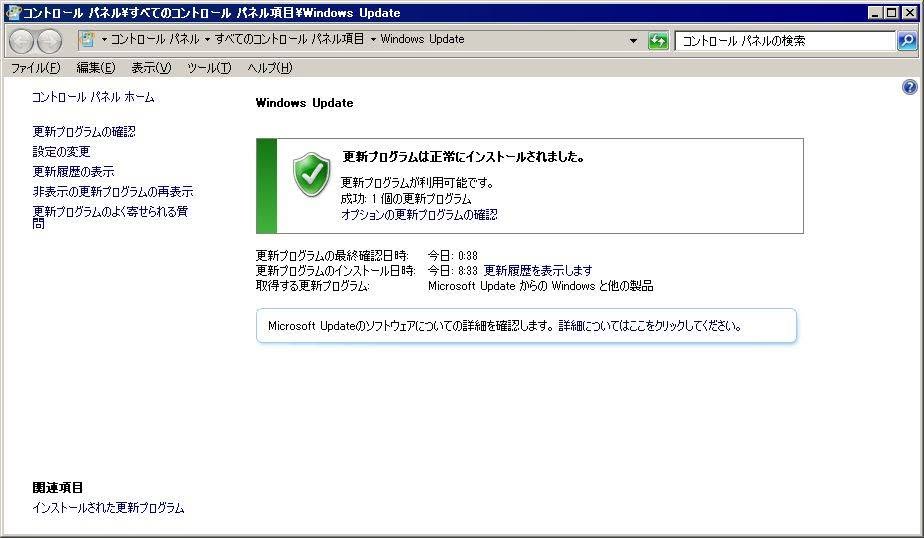
Task: Open 更新履歴の表示 in the sidebar
Action: 73,171
